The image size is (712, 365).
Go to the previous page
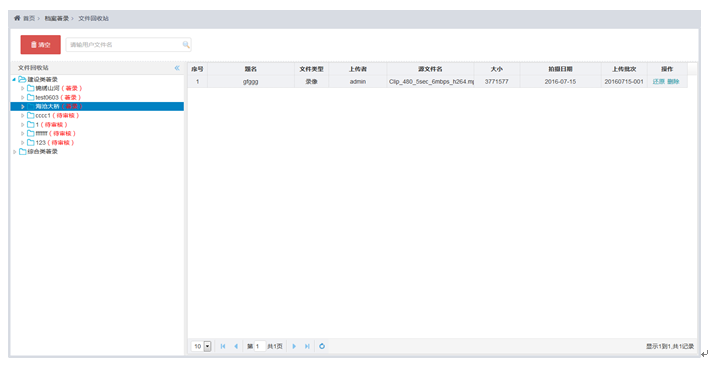[x=236, y=346]
